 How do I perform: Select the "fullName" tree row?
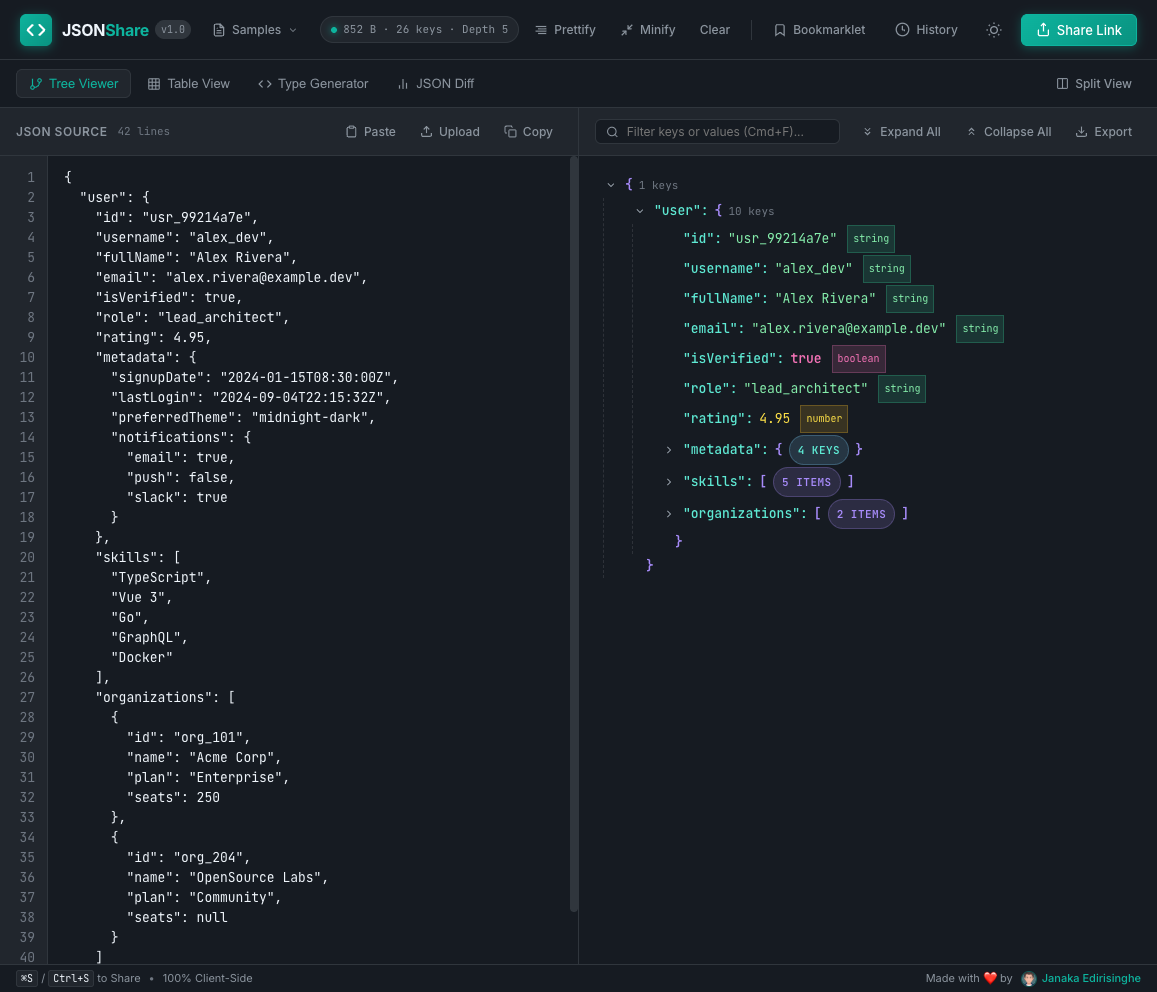tap(808, 298)
